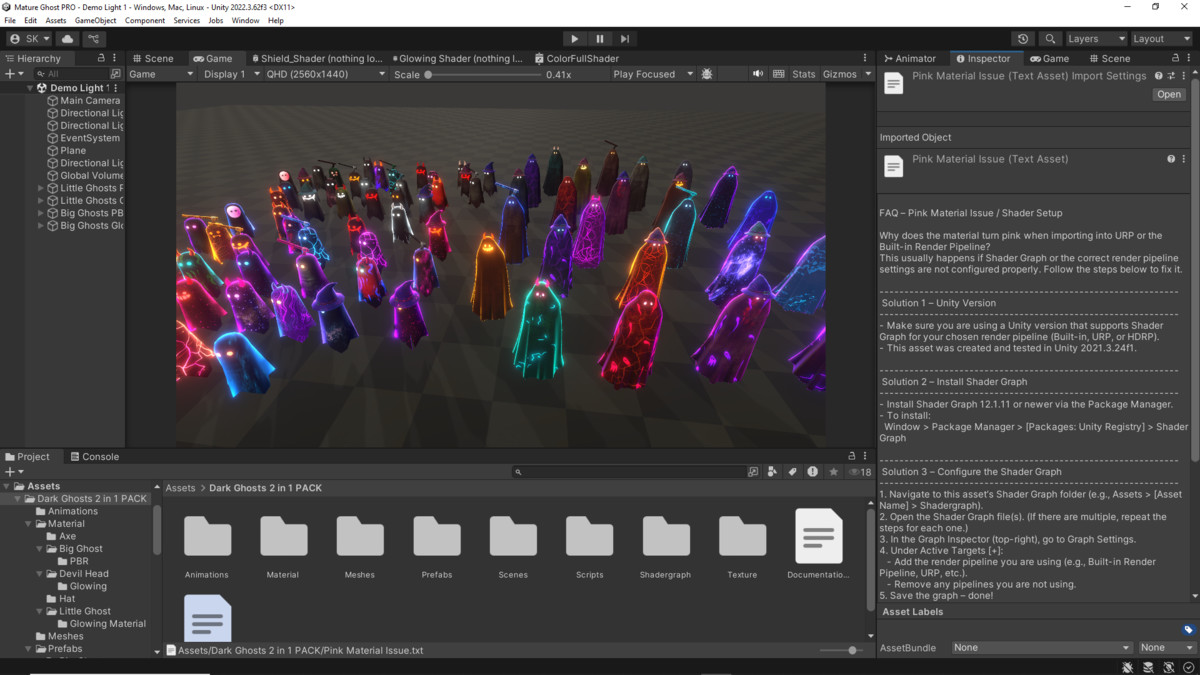
Task: Toggle Stats overlay in Game view
Action: click(803, 74)
